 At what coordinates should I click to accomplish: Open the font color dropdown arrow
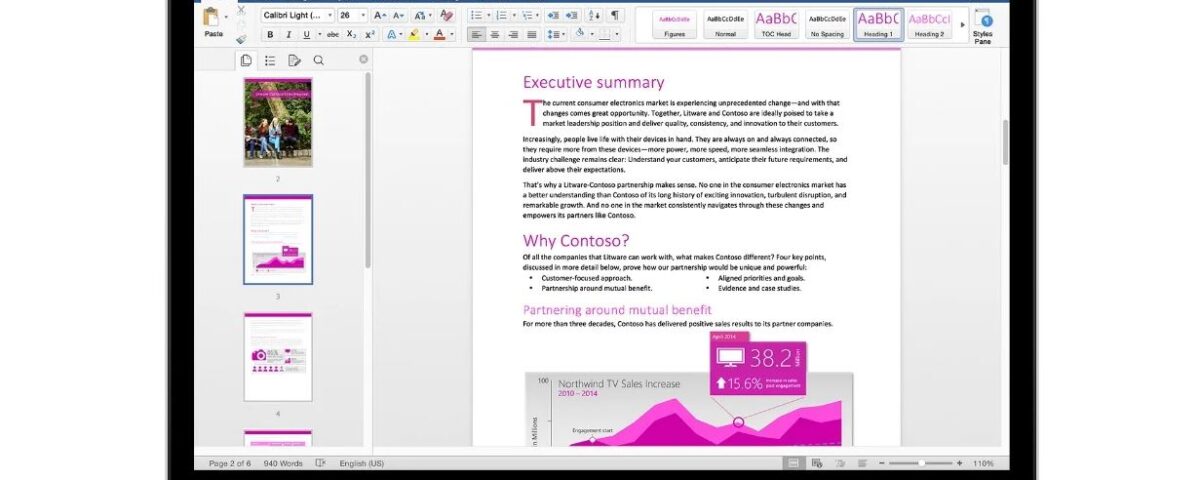(x=451, y=35)
